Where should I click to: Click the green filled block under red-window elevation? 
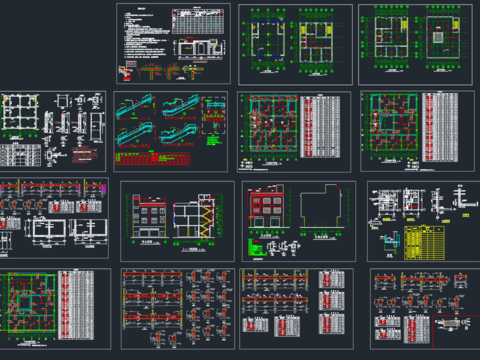(x=256, y=248)
